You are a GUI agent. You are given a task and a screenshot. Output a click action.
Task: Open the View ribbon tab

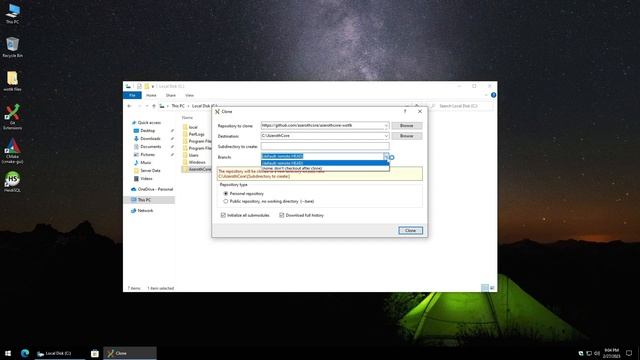pyautogui.click(x=189, y=95)
